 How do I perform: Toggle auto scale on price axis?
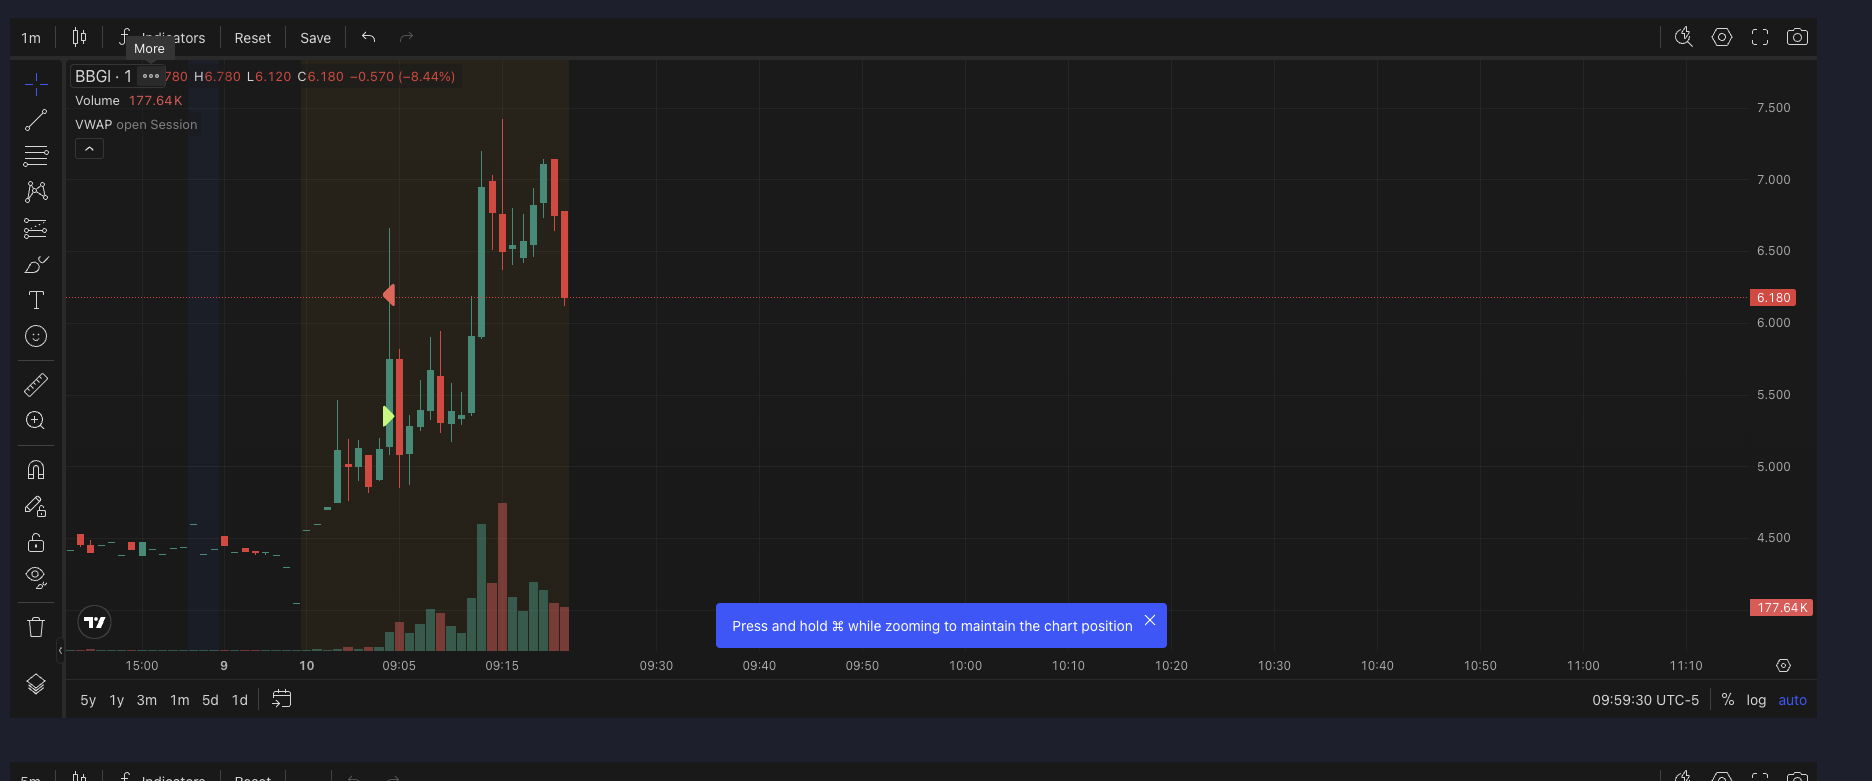pyautogui.click(x=1792, y=700)
